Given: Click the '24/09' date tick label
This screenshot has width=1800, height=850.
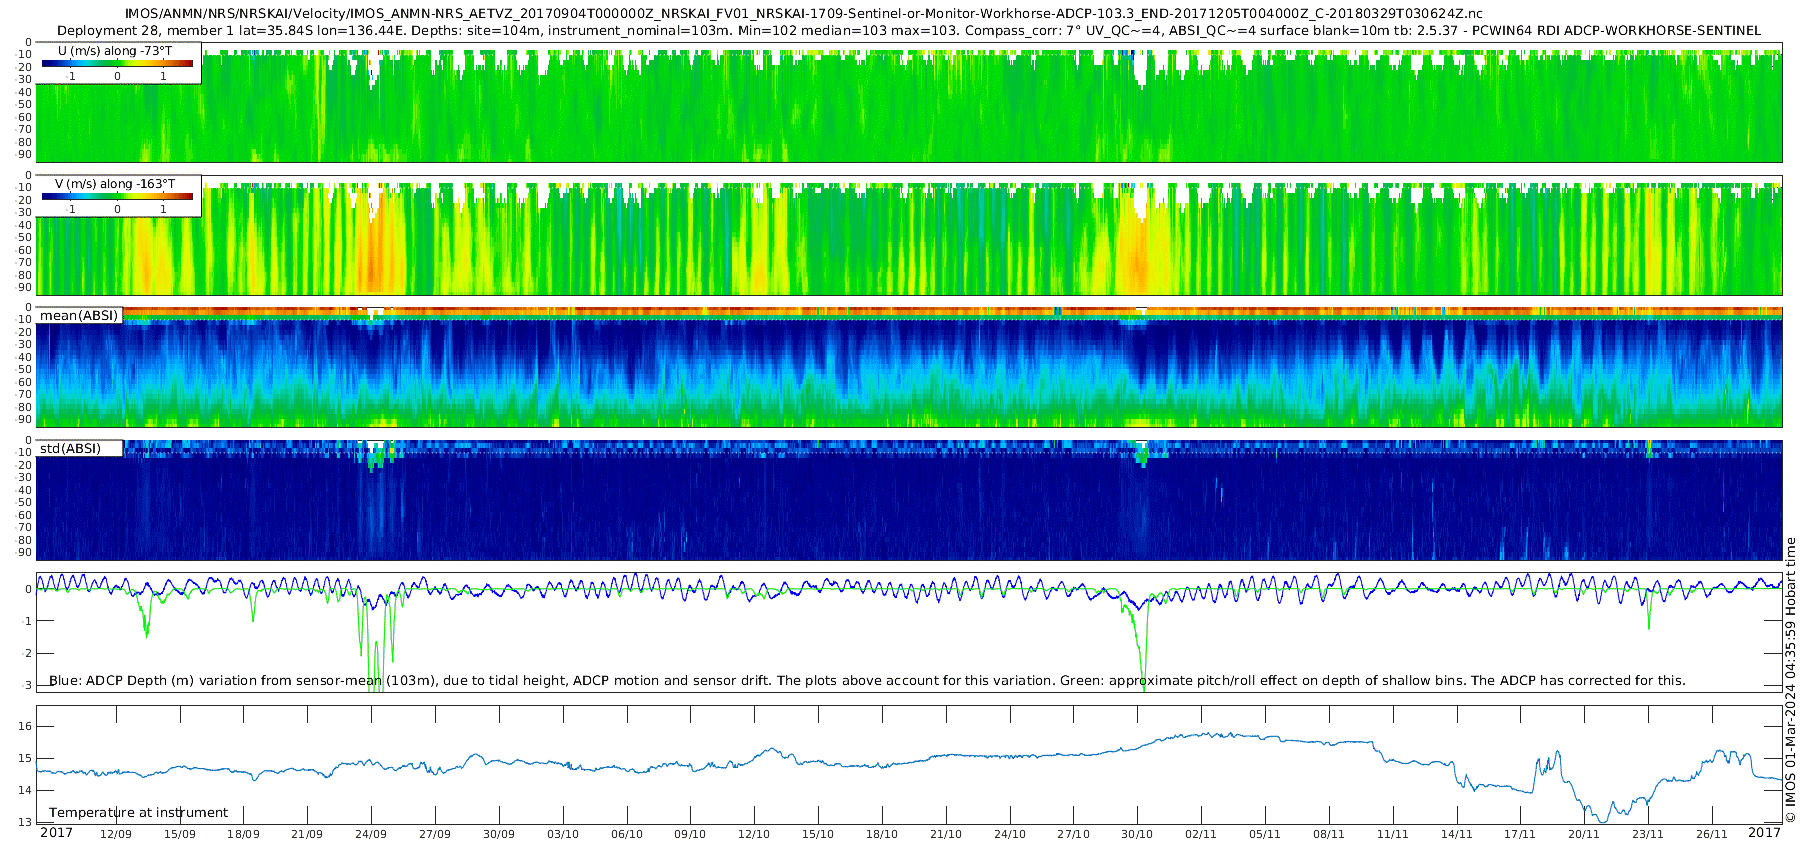Looking at the screenshot, I should pos(371,834).
